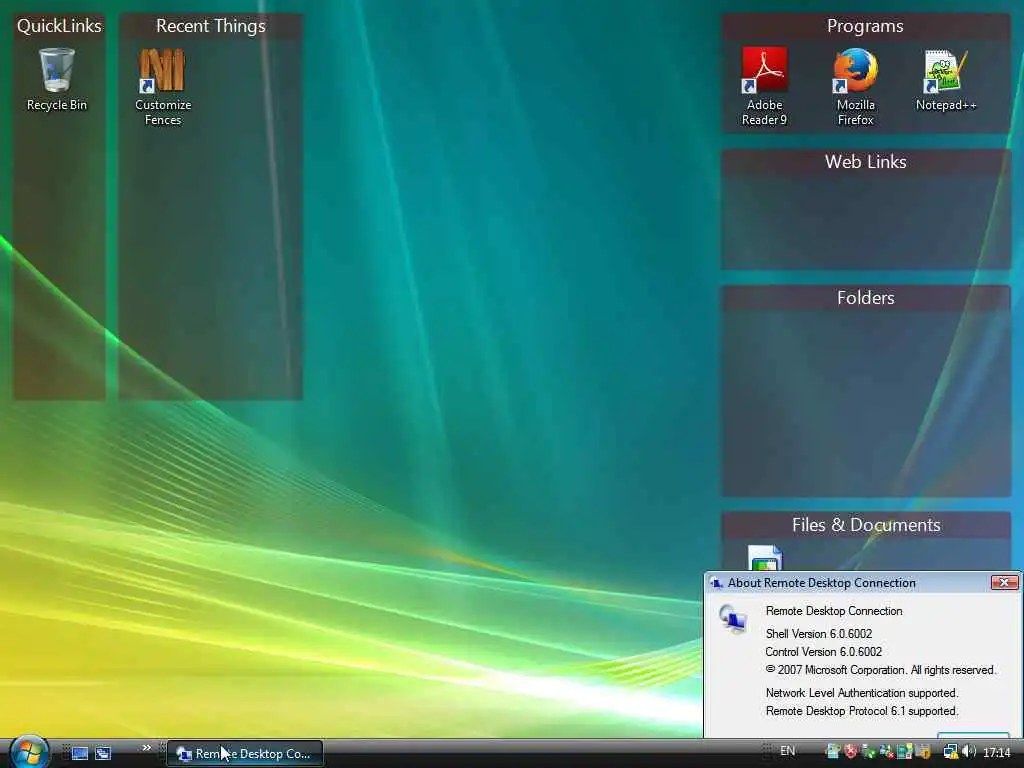Click the Web Links fence title
The height and width of the screenshot is (768, 1024).
coord(865,161)
